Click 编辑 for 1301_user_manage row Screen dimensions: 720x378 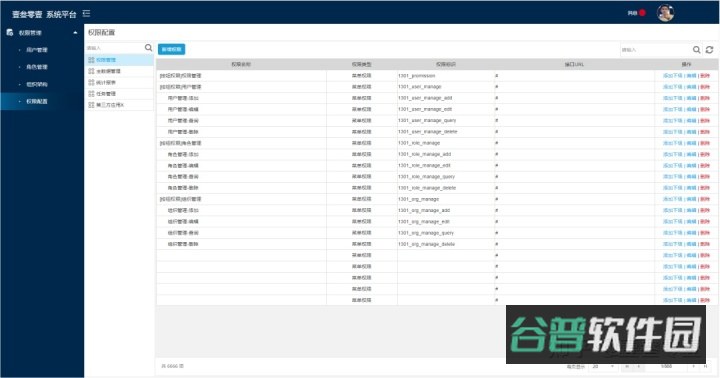692,87
